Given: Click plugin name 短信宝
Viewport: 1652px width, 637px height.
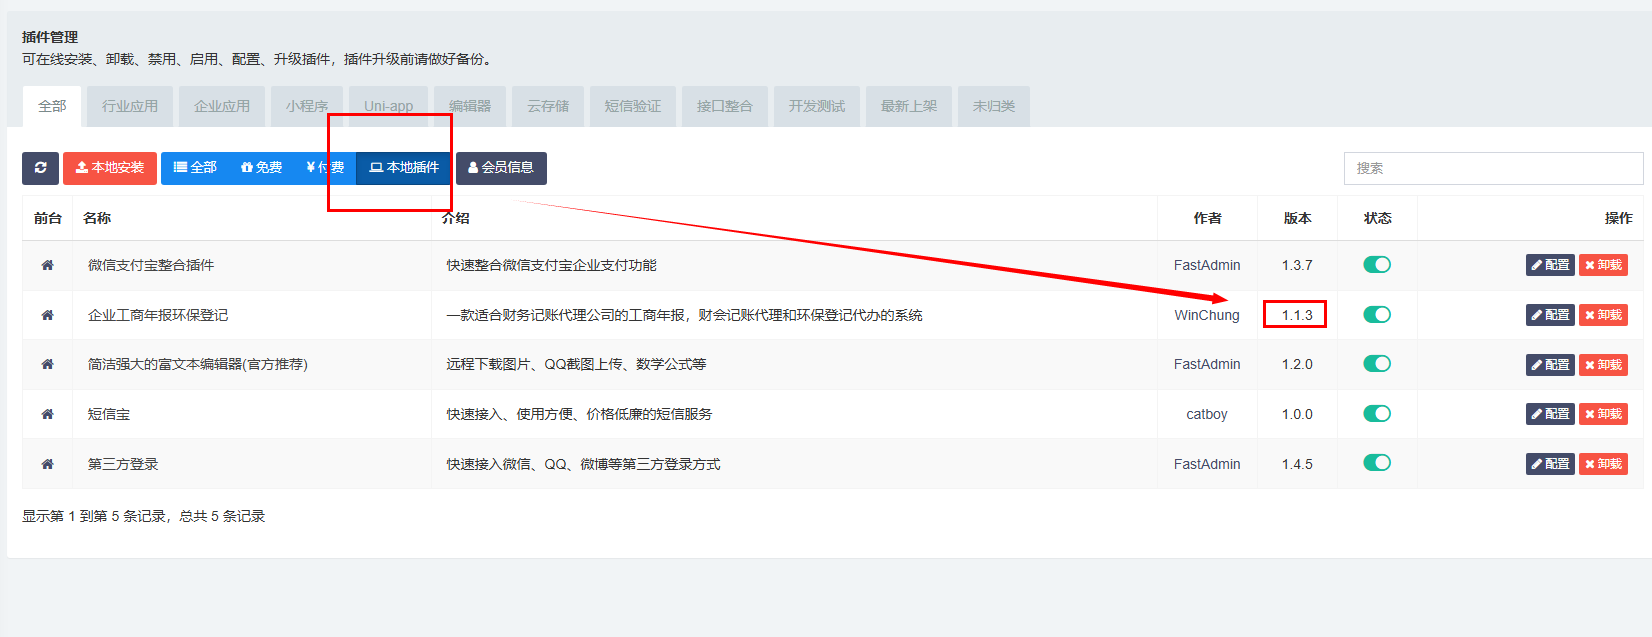Looking at the screenshot, I should (x=109, y=414).
